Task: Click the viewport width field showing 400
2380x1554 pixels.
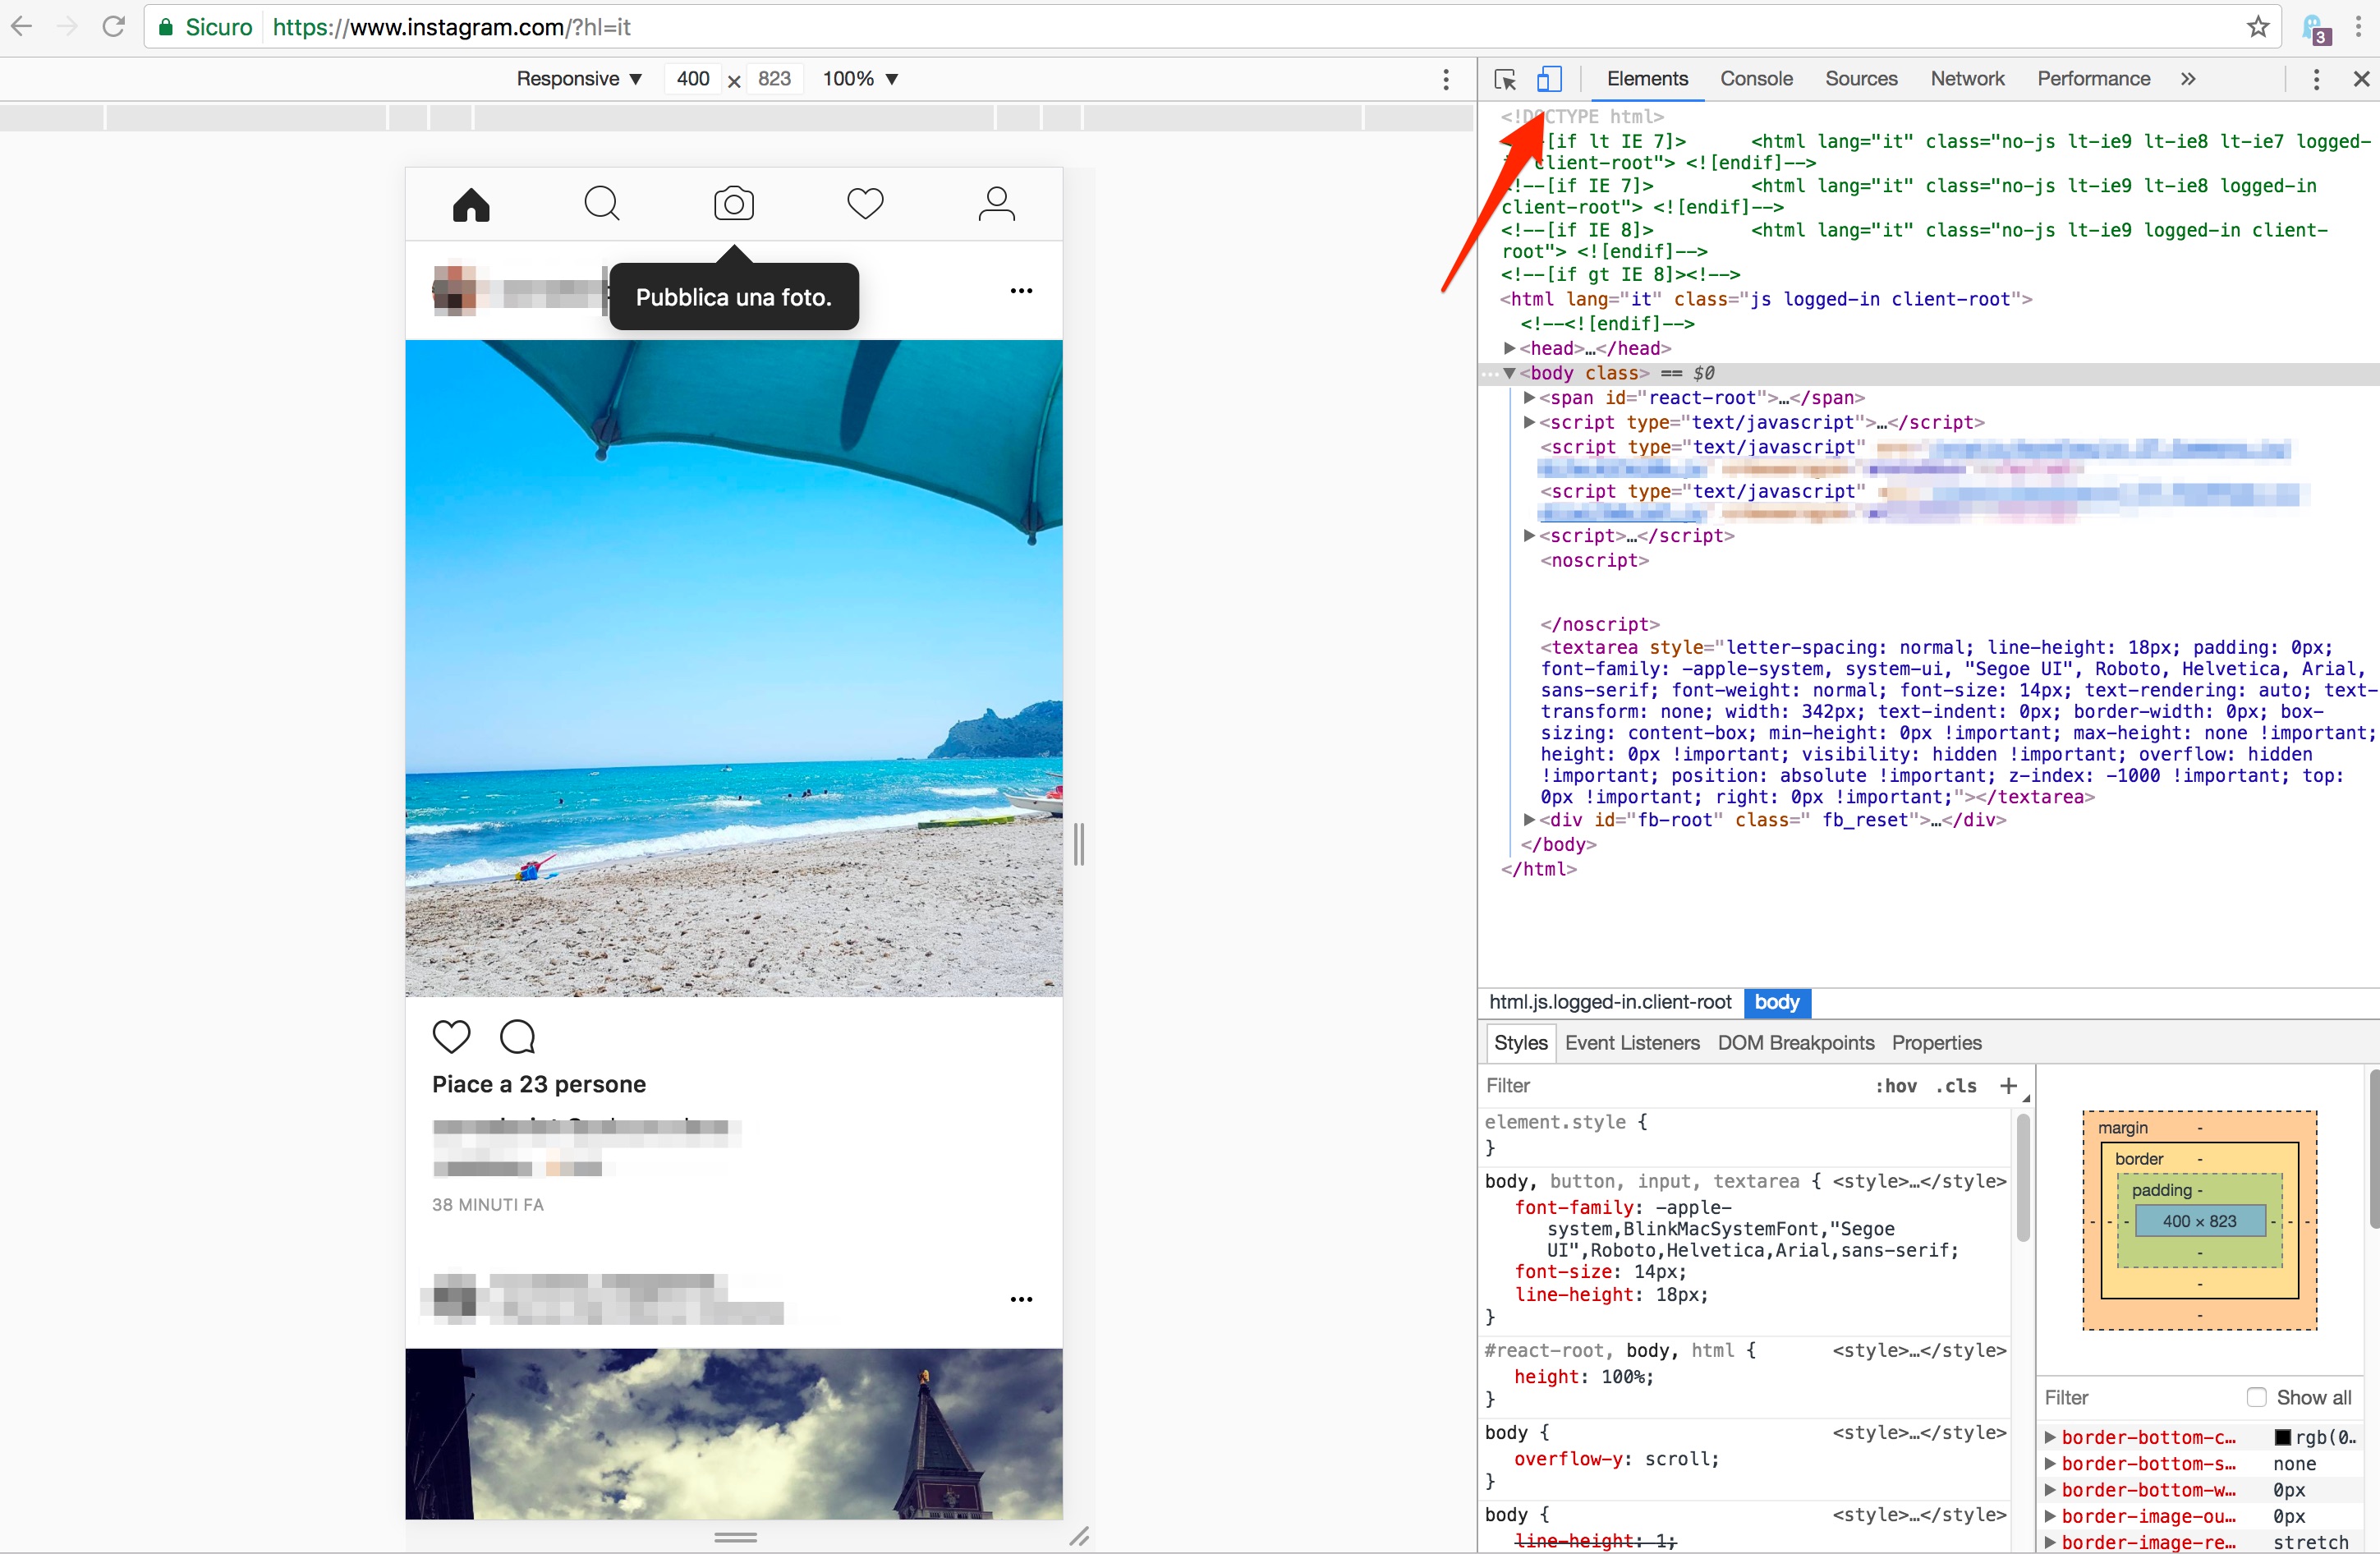Action: tap(692, 79)
